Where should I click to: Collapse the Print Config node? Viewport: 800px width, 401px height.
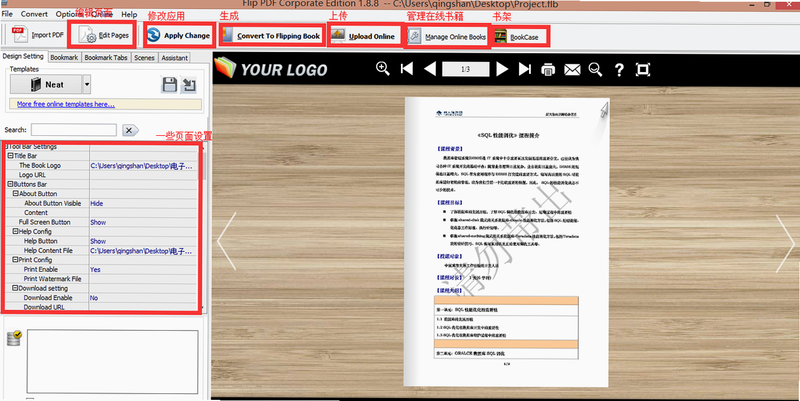[x=15, y=260]
